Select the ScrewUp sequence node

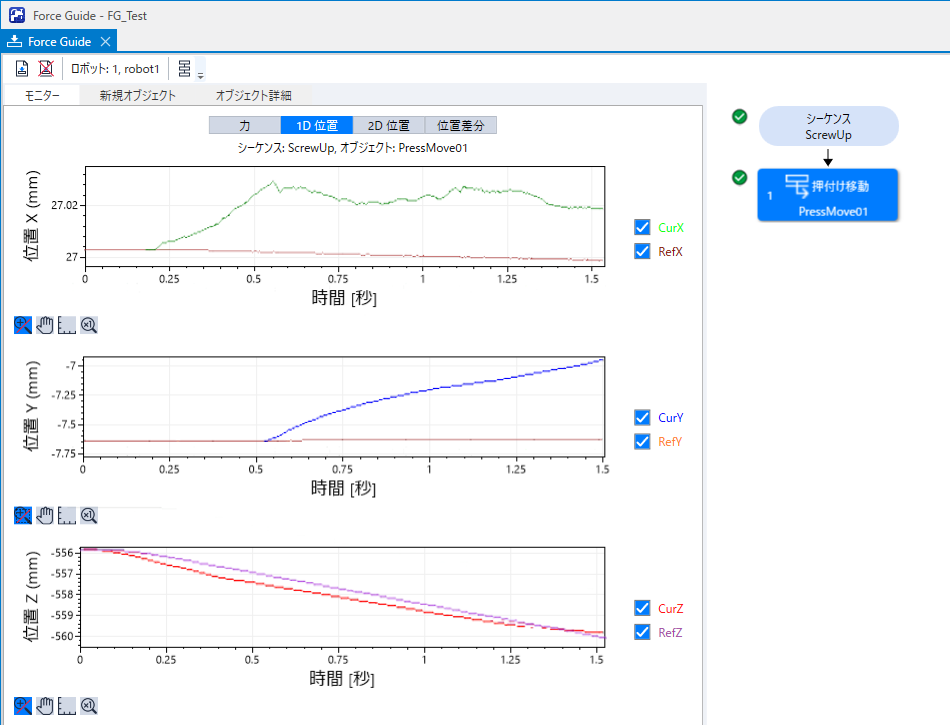click(828, 127)
